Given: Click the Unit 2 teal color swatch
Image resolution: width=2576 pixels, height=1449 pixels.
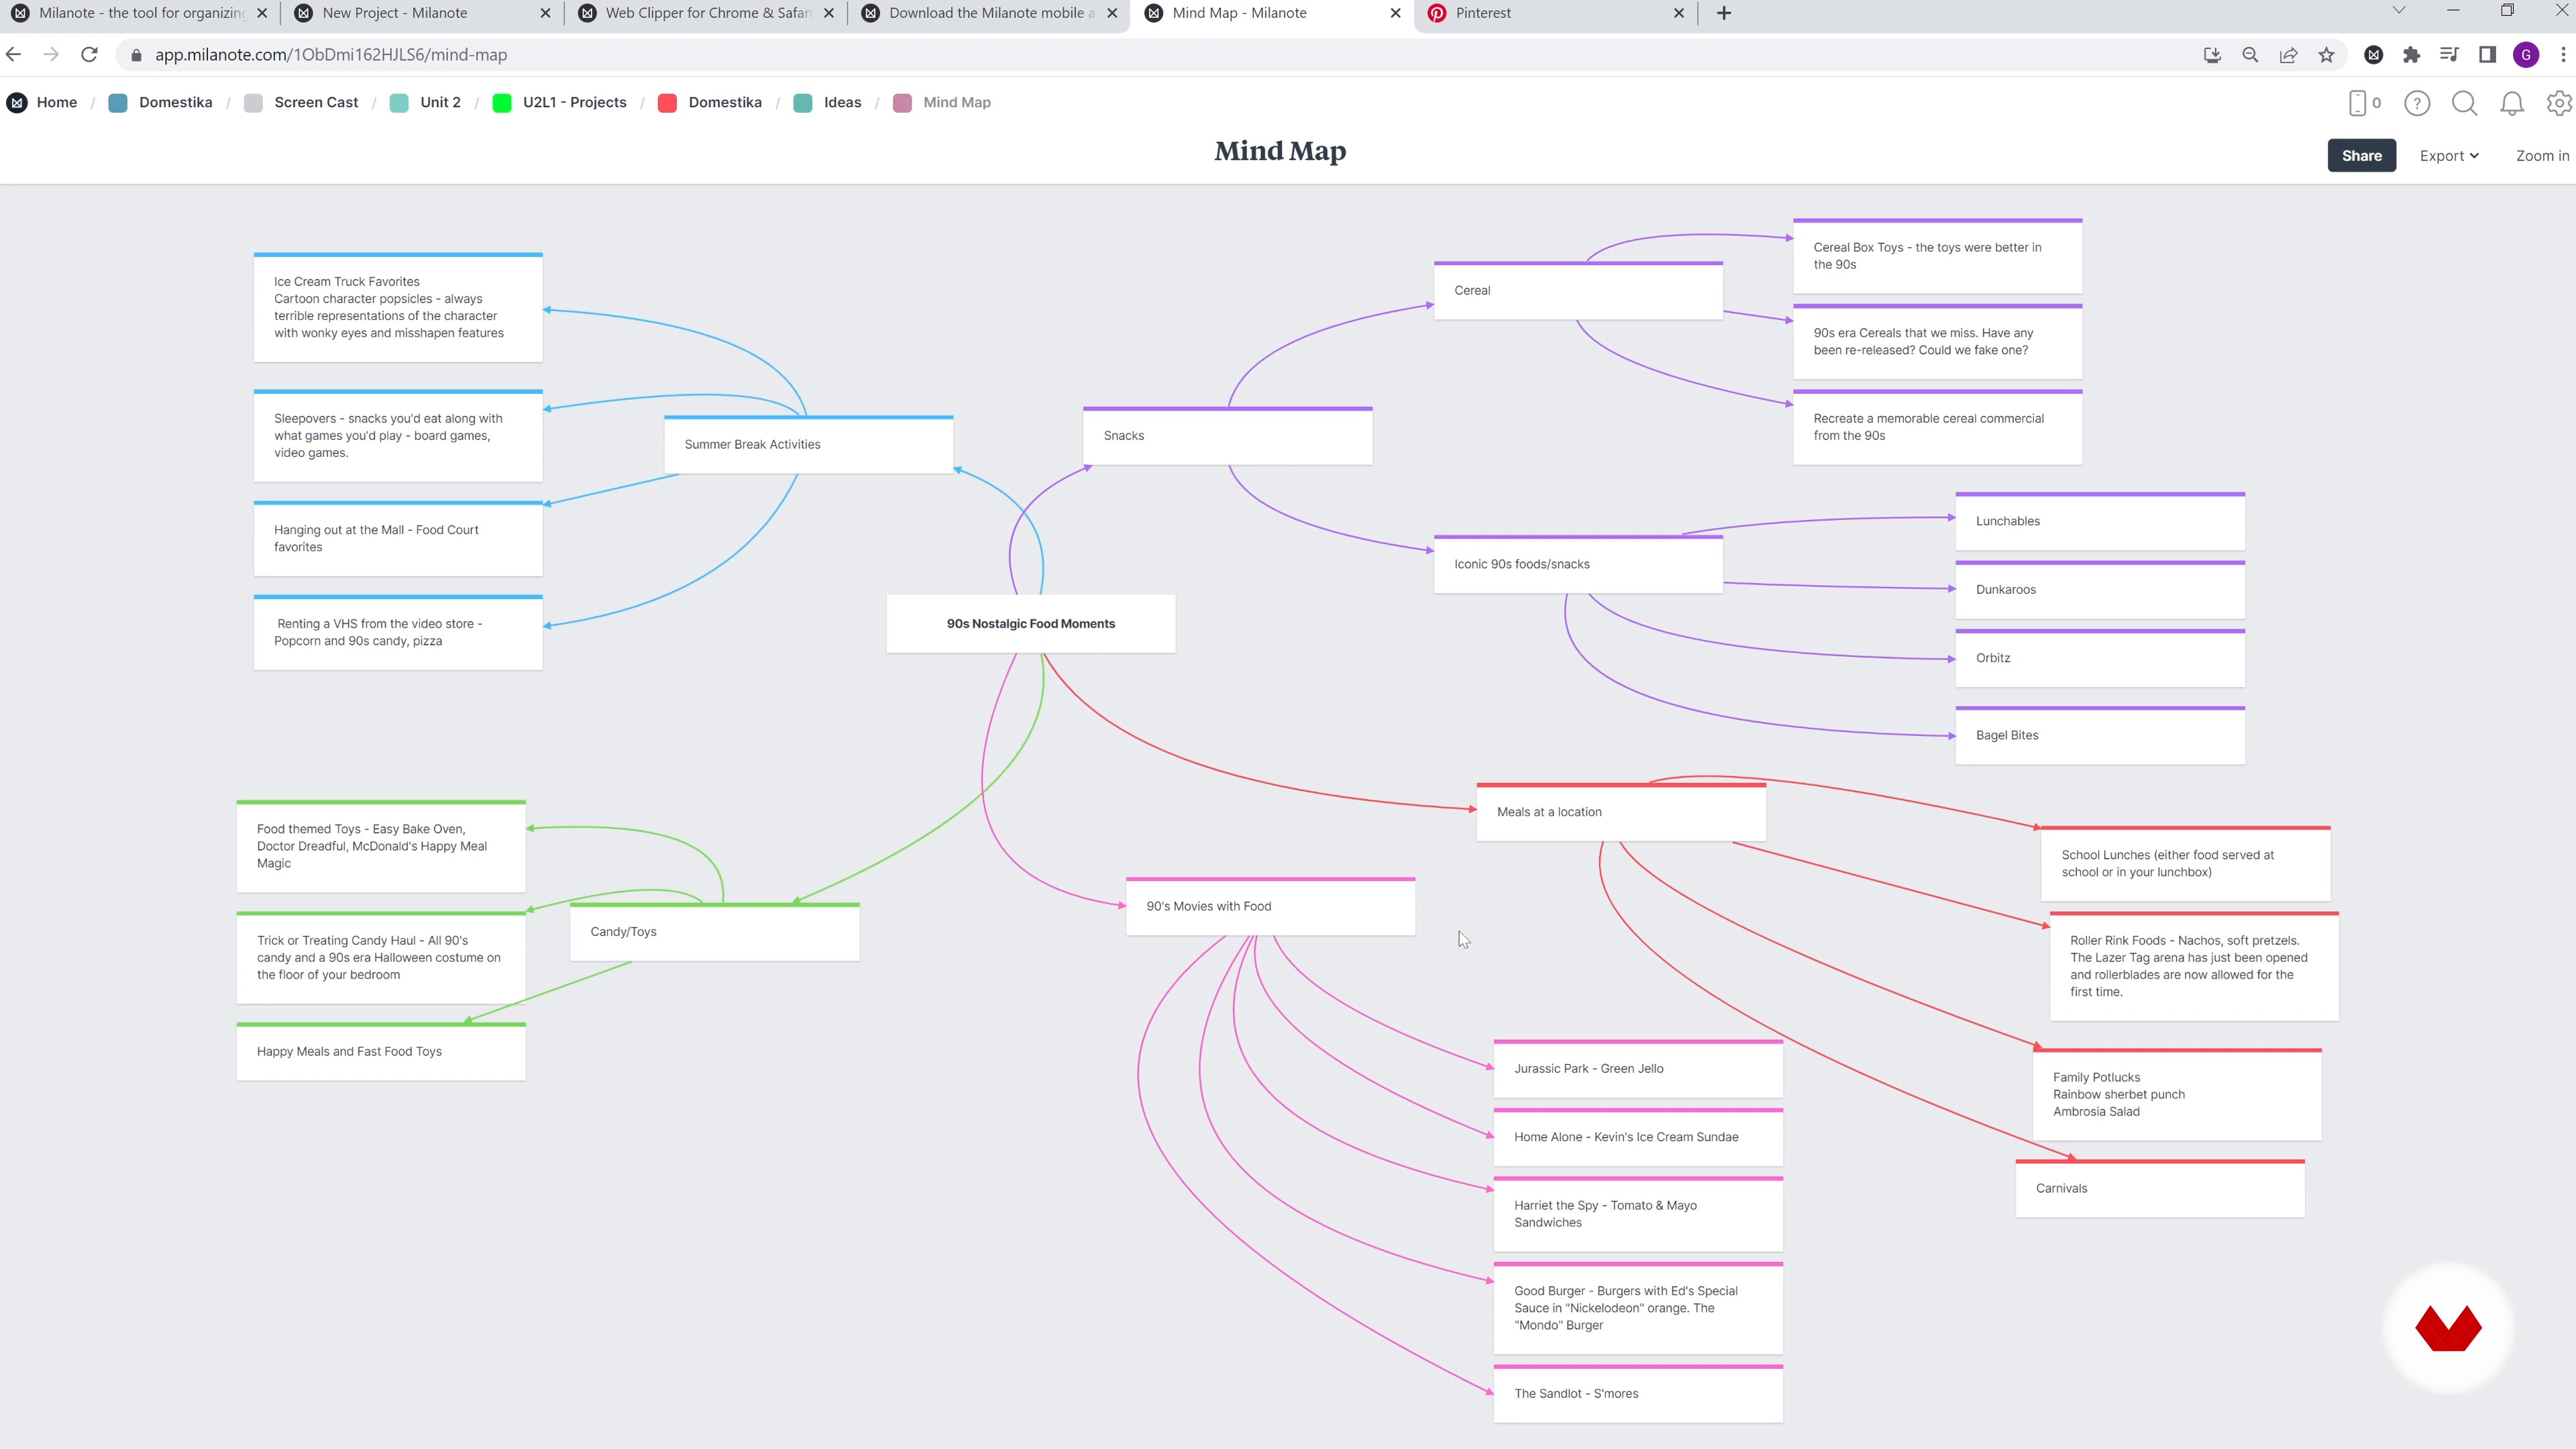Looking at the screenshot, I should click(399, 103).
